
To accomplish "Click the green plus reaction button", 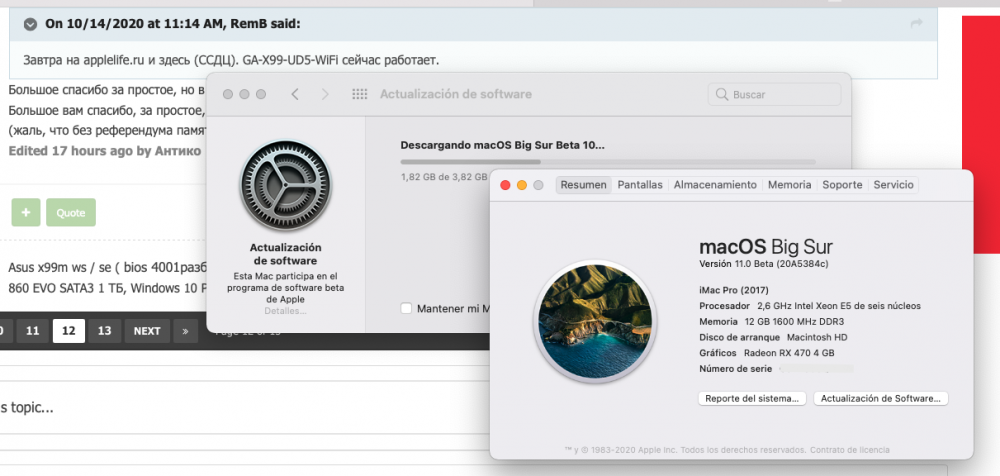I will [x=26, y=212].
